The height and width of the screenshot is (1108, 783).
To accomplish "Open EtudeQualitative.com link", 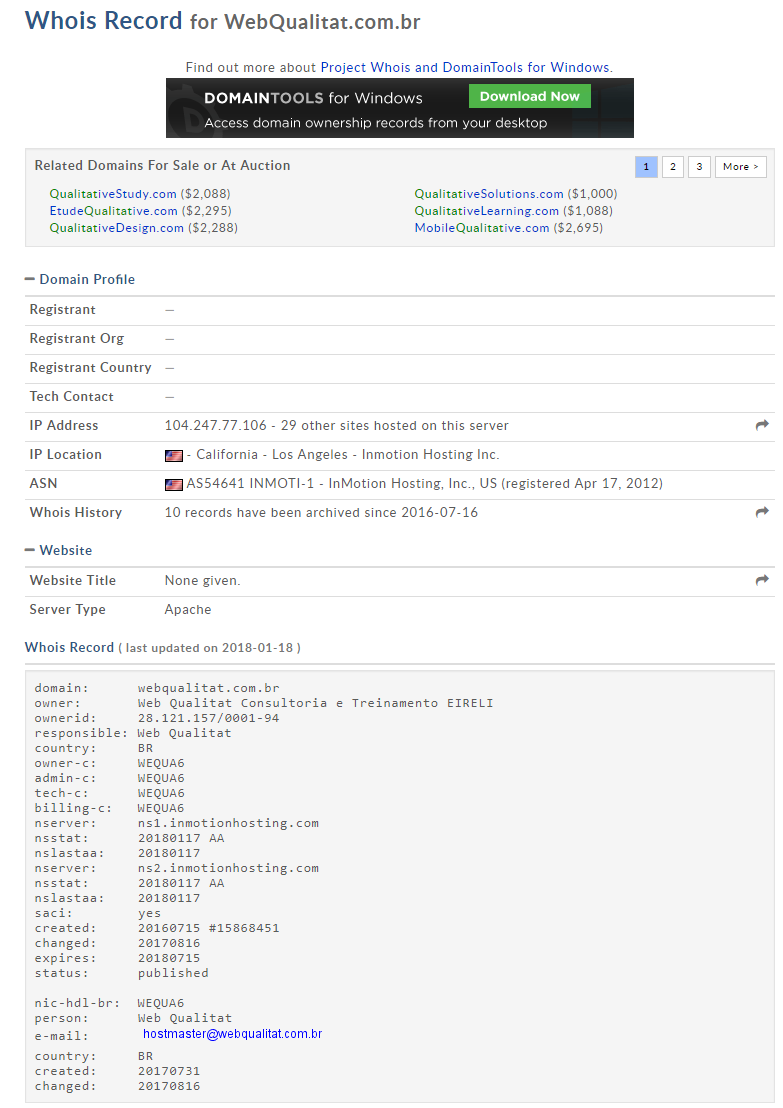I will [x=114, y=211].
